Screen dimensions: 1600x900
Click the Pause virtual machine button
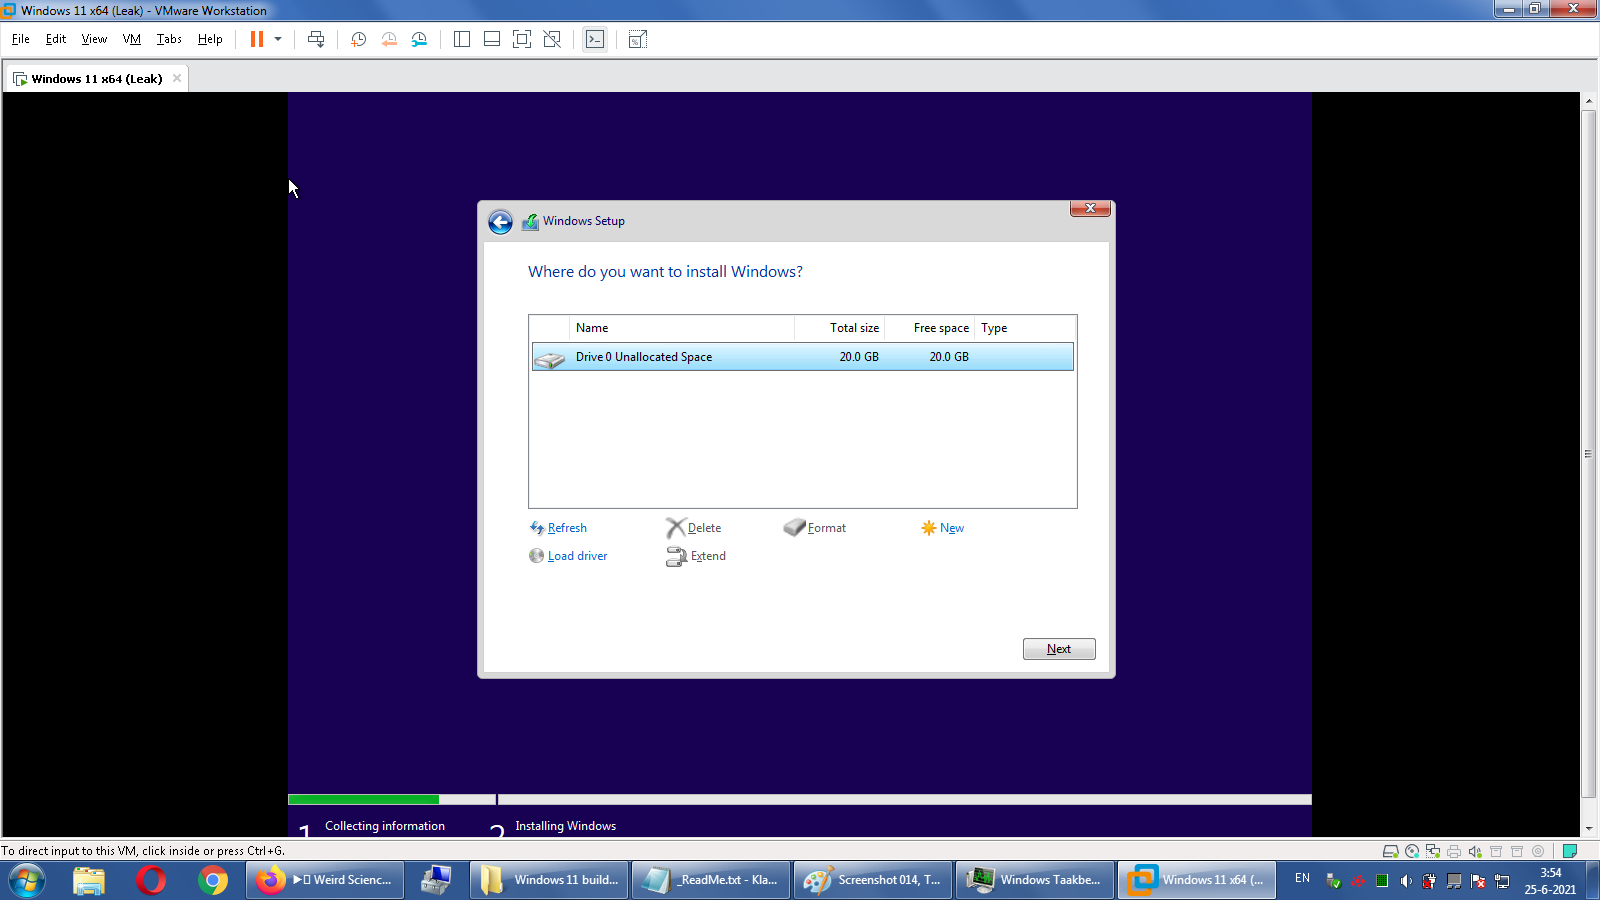point(257,39)
